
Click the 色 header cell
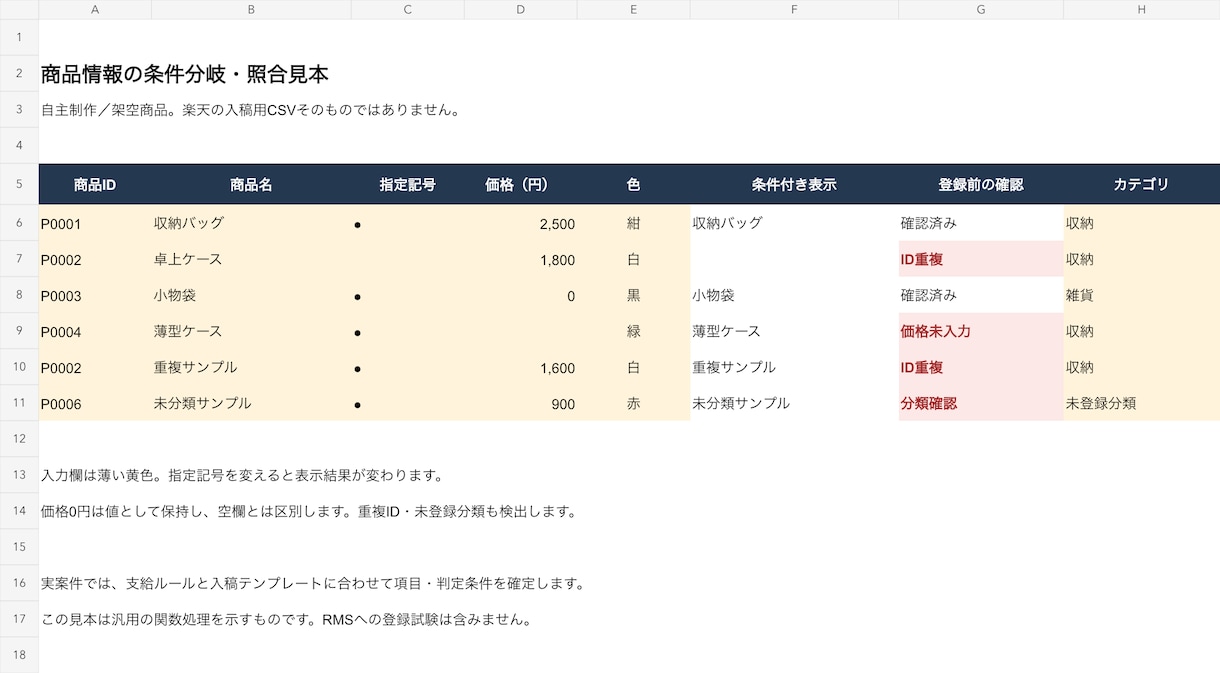(633, 185)
